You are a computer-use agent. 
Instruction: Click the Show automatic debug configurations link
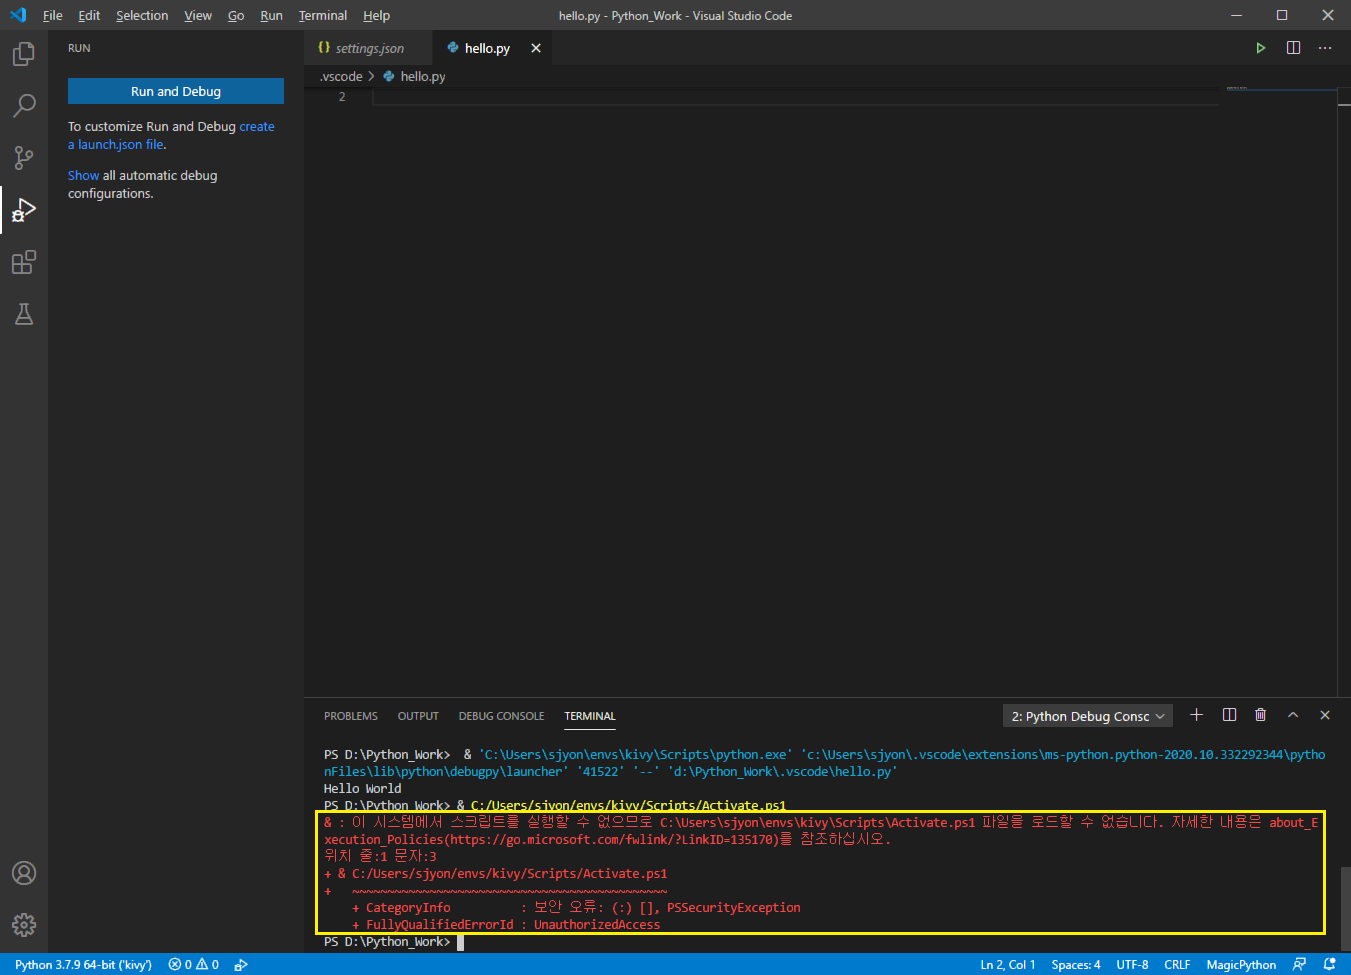click(83, 175)
